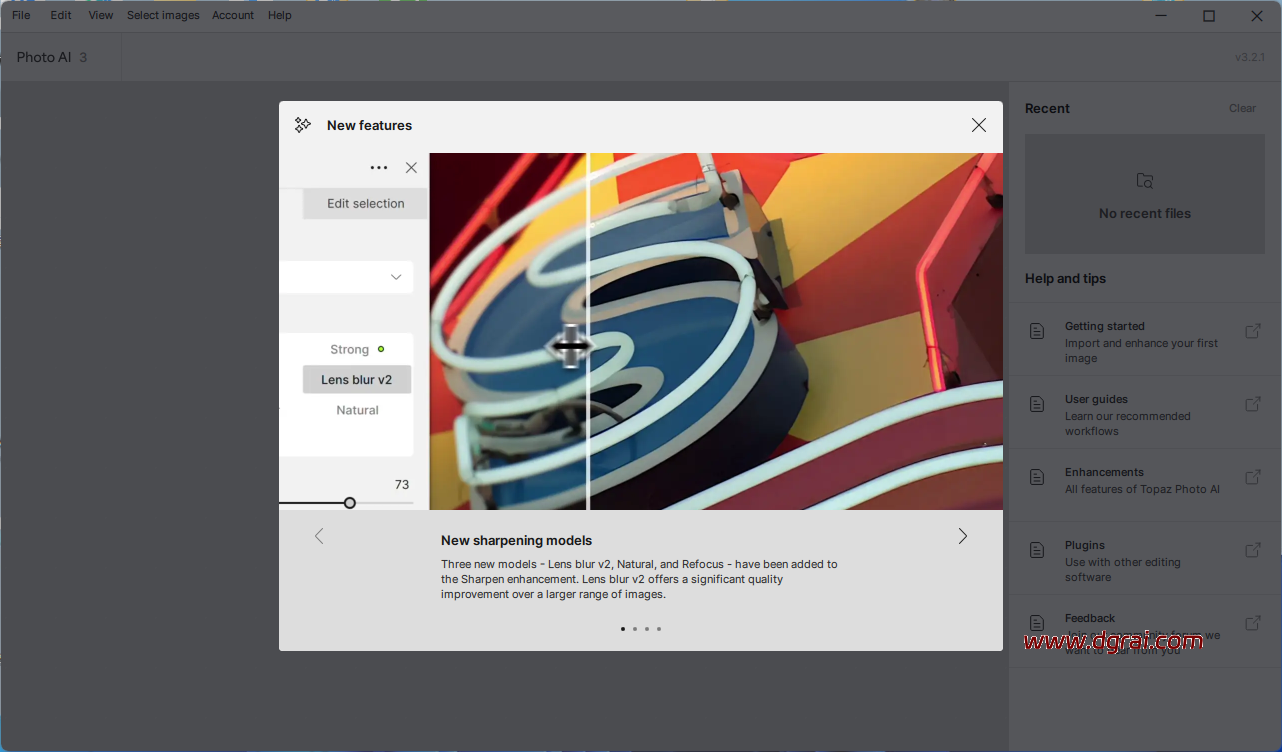Click the Edit selection button
This screenshot has height=752, width=1282.
click(365, 203)
